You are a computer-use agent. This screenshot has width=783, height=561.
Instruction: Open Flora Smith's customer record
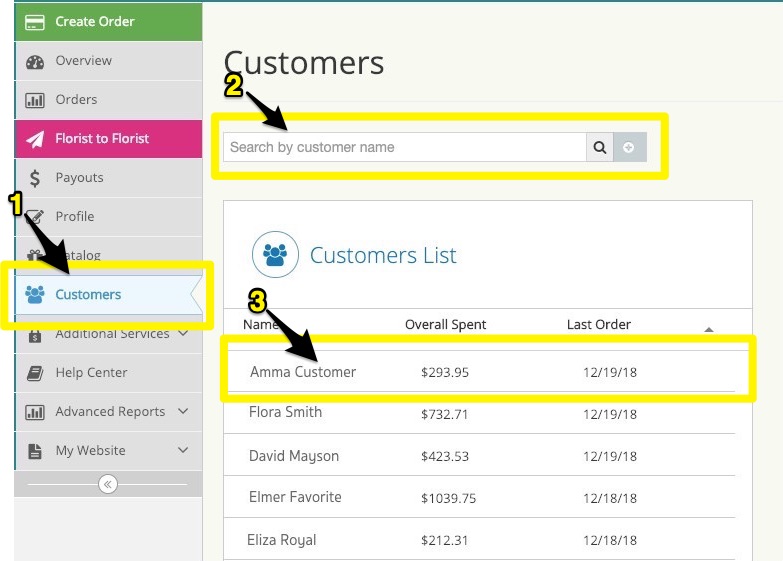(x=285, y=412)
